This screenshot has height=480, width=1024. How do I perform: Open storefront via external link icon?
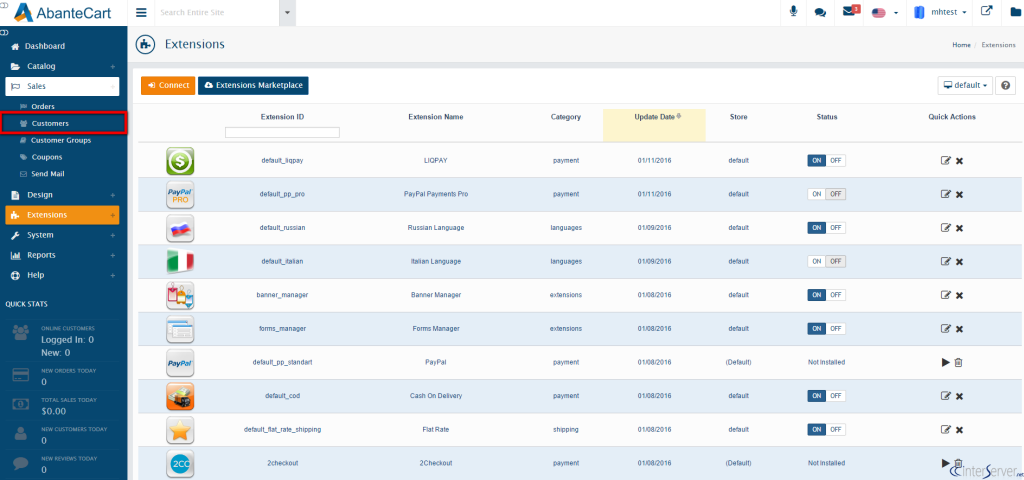click(987, 11)
